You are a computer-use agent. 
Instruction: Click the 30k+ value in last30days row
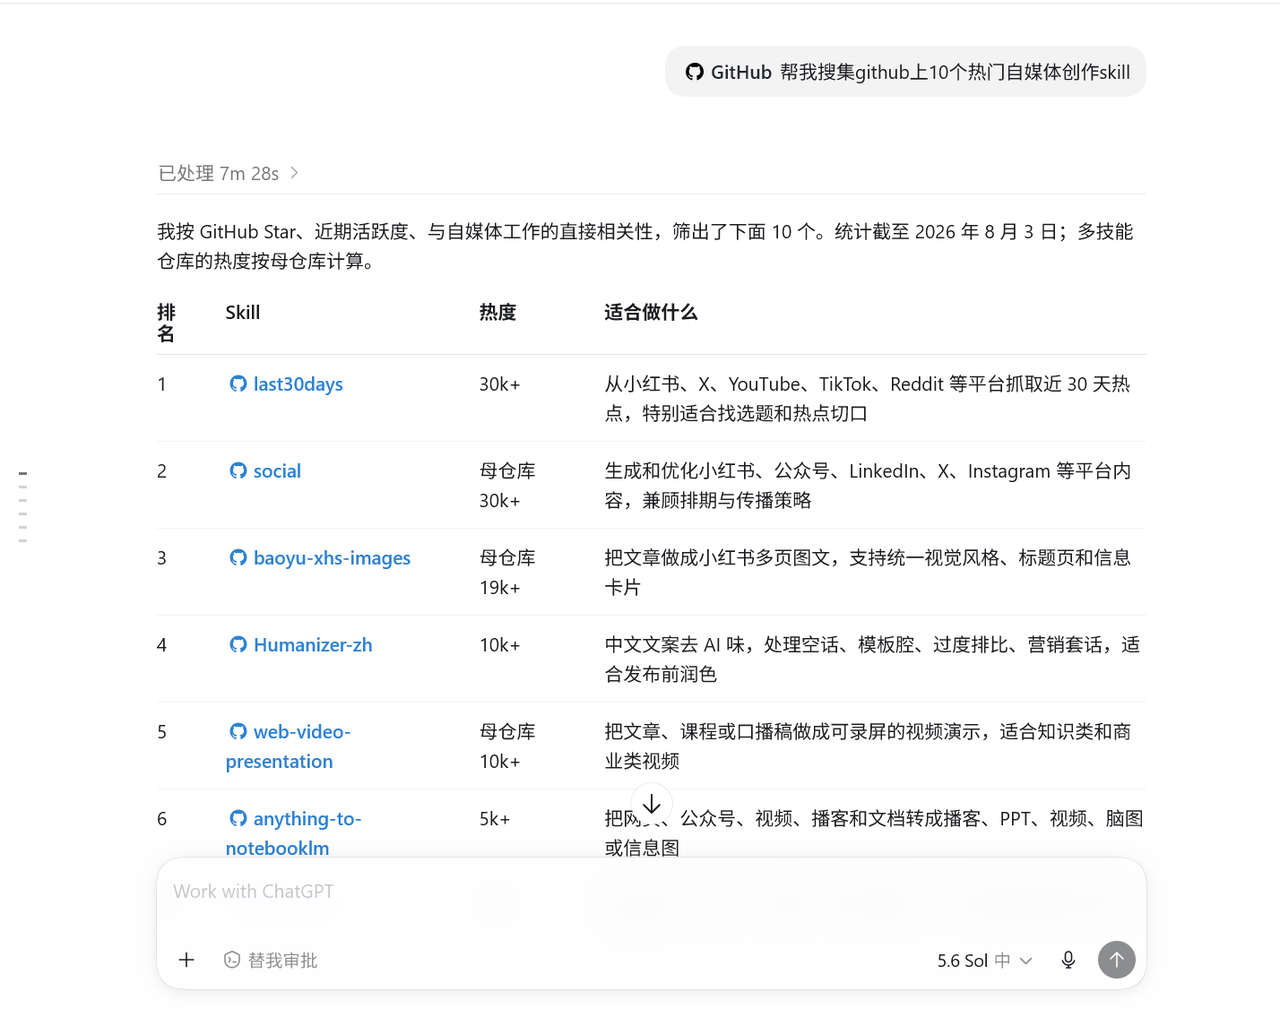pos(500,384)
